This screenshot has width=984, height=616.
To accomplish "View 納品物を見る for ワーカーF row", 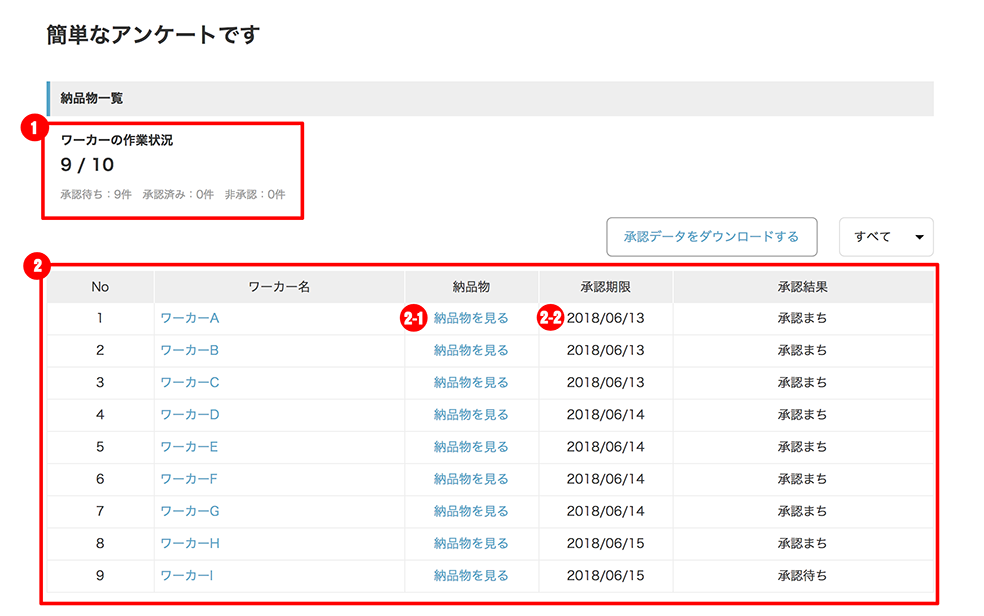I will 471,479.
